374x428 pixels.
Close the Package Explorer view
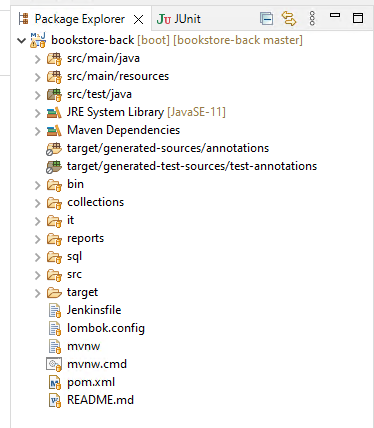(x=138, y=20)
